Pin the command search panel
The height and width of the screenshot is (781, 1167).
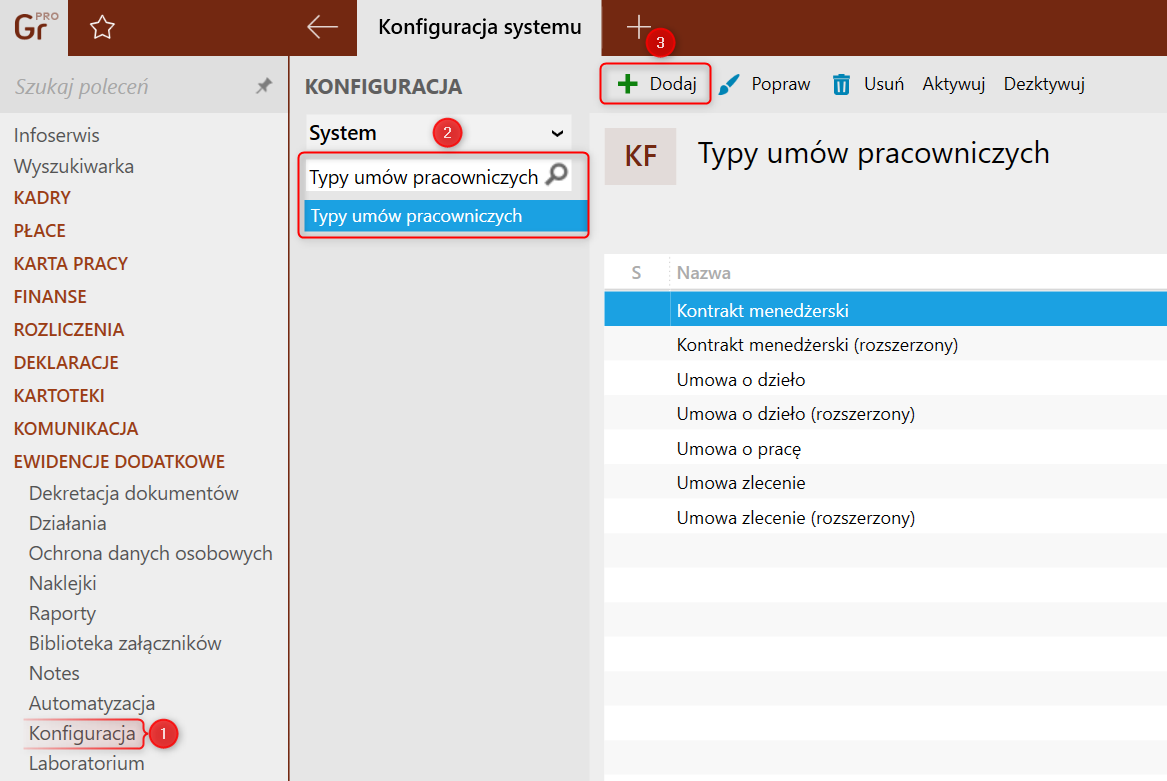coord(263,86)
